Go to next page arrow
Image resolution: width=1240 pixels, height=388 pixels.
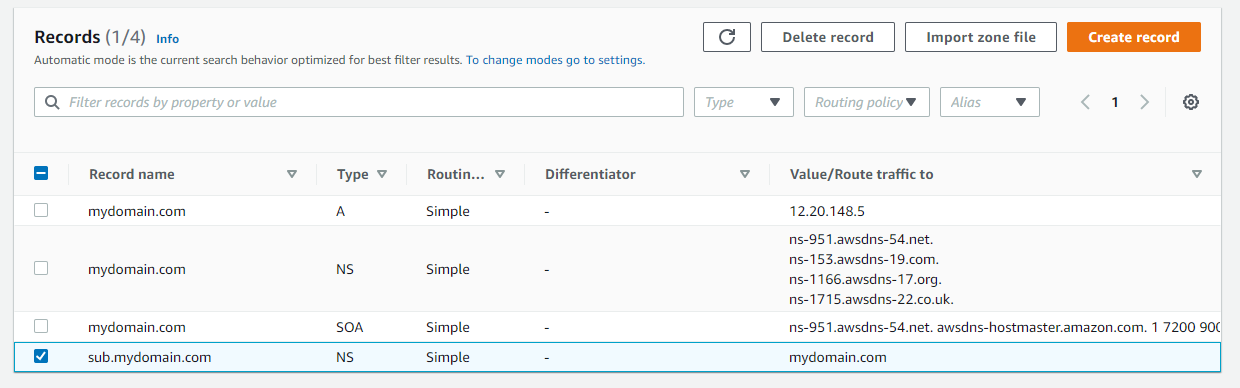(x=1145, y=102)
